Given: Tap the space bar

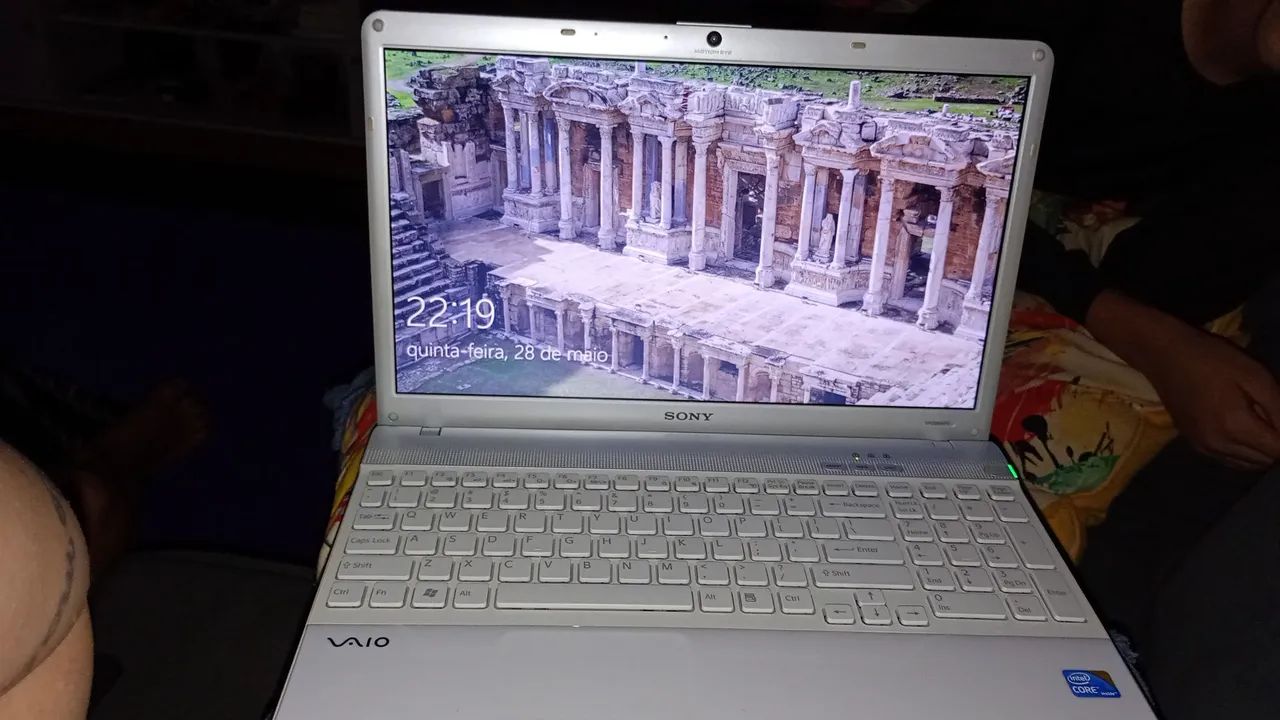Looking at the screenshot, I should pos(594,598).
